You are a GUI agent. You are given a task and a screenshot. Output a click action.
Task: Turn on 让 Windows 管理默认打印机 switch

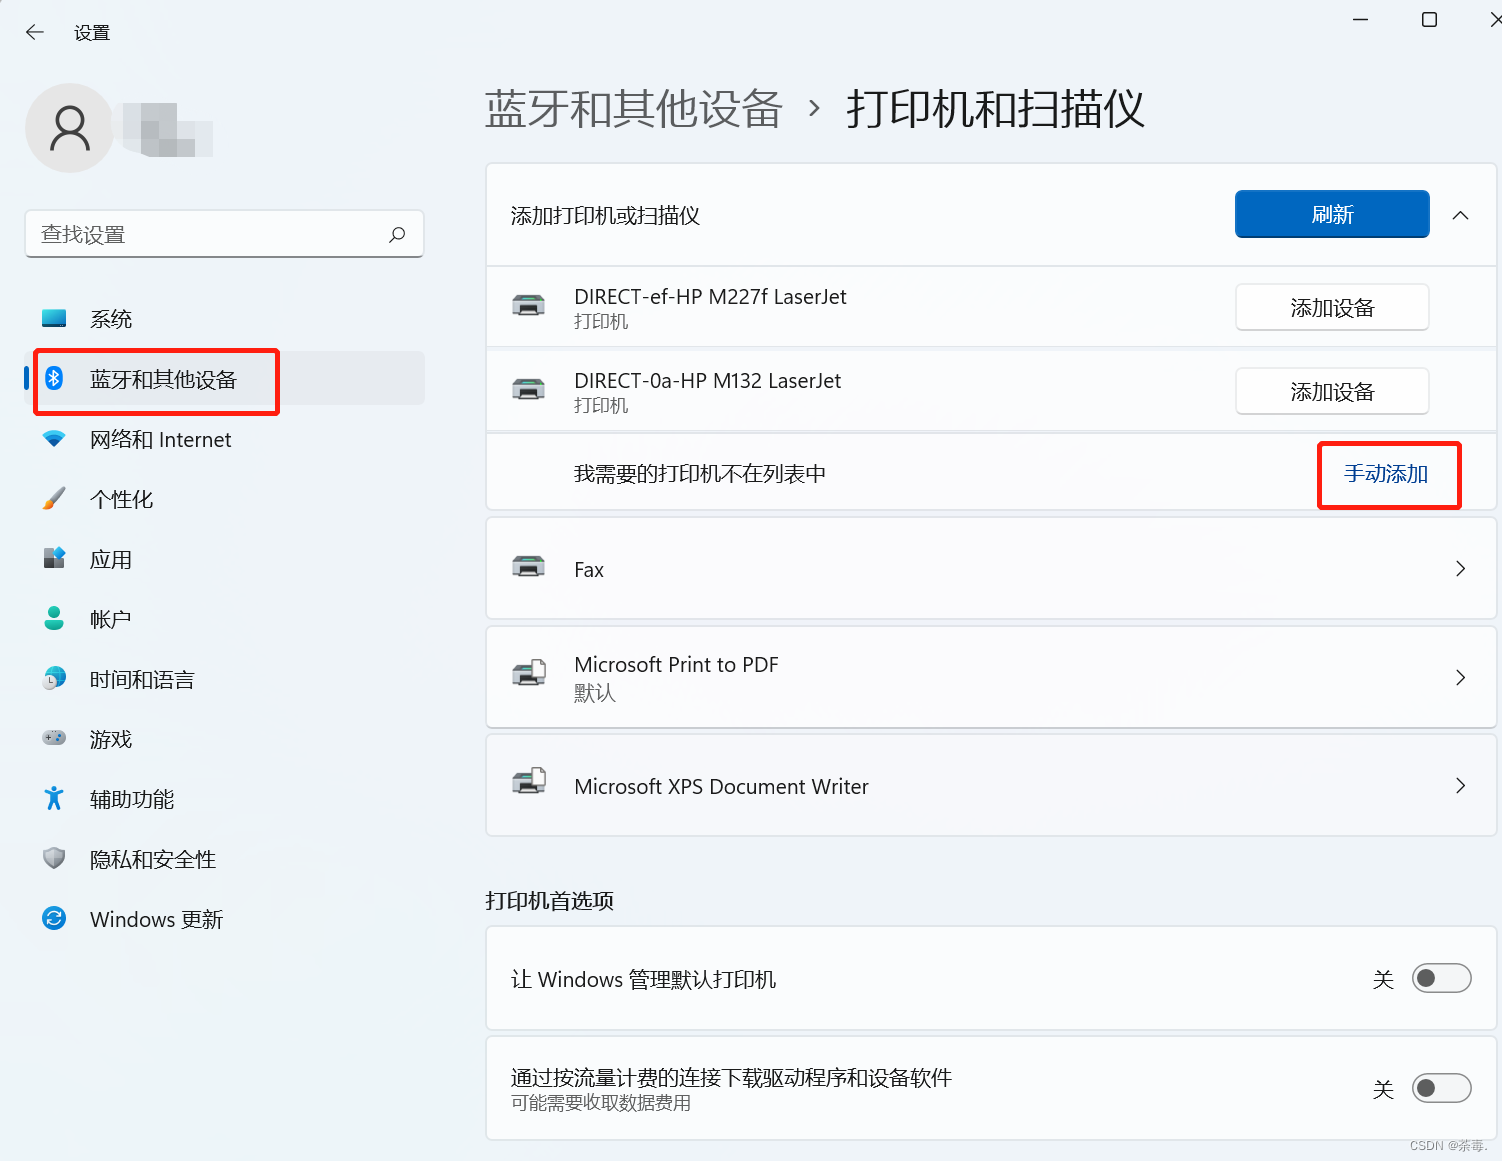coord(1441,978)
